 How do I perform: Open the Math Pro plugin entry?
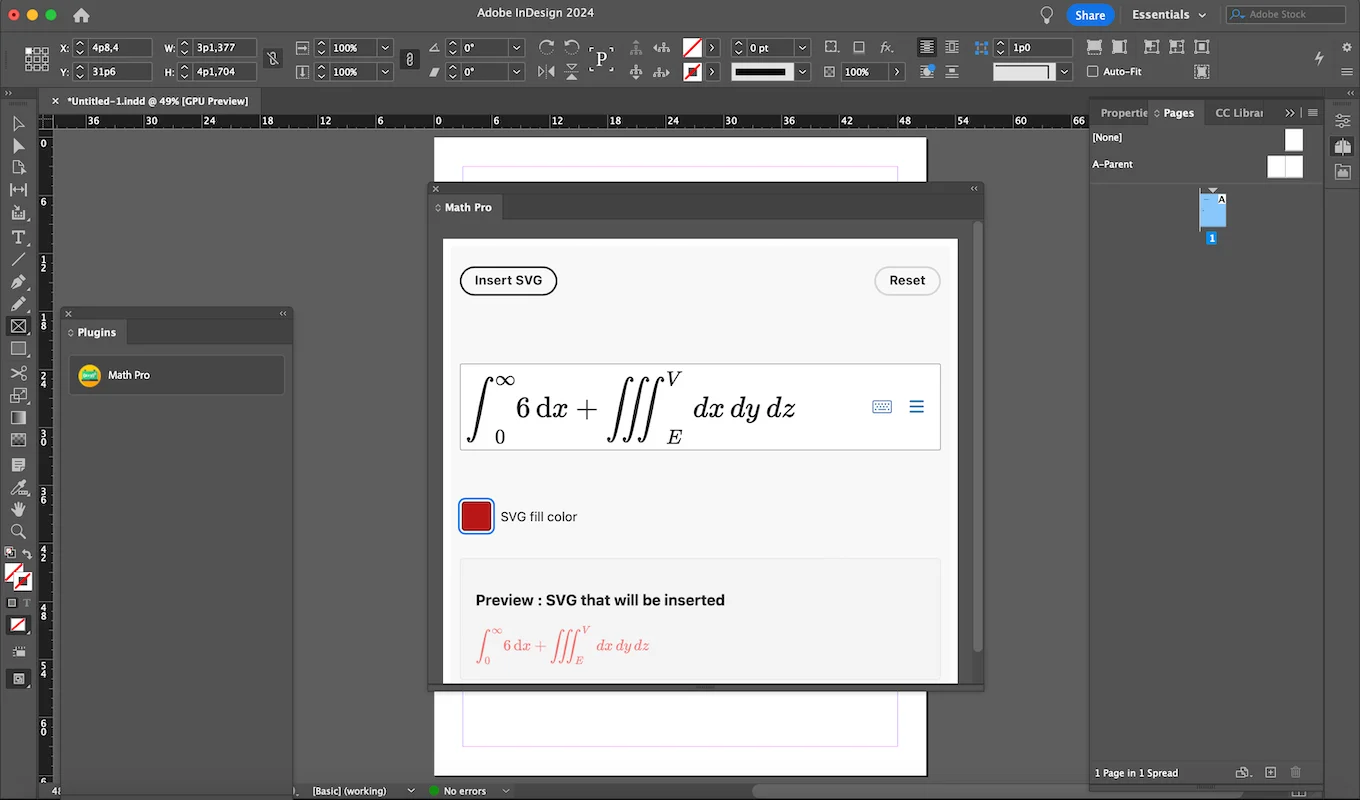[177, 375]
